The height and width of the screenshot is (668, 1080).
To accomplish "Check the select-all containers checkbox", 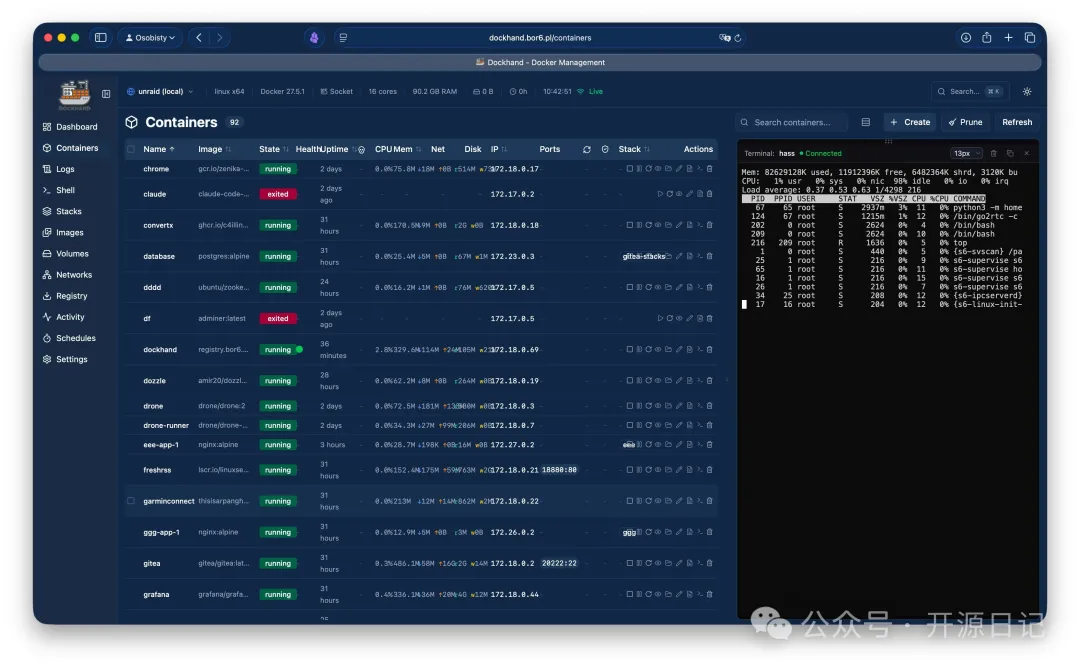I will coord(131,149).
